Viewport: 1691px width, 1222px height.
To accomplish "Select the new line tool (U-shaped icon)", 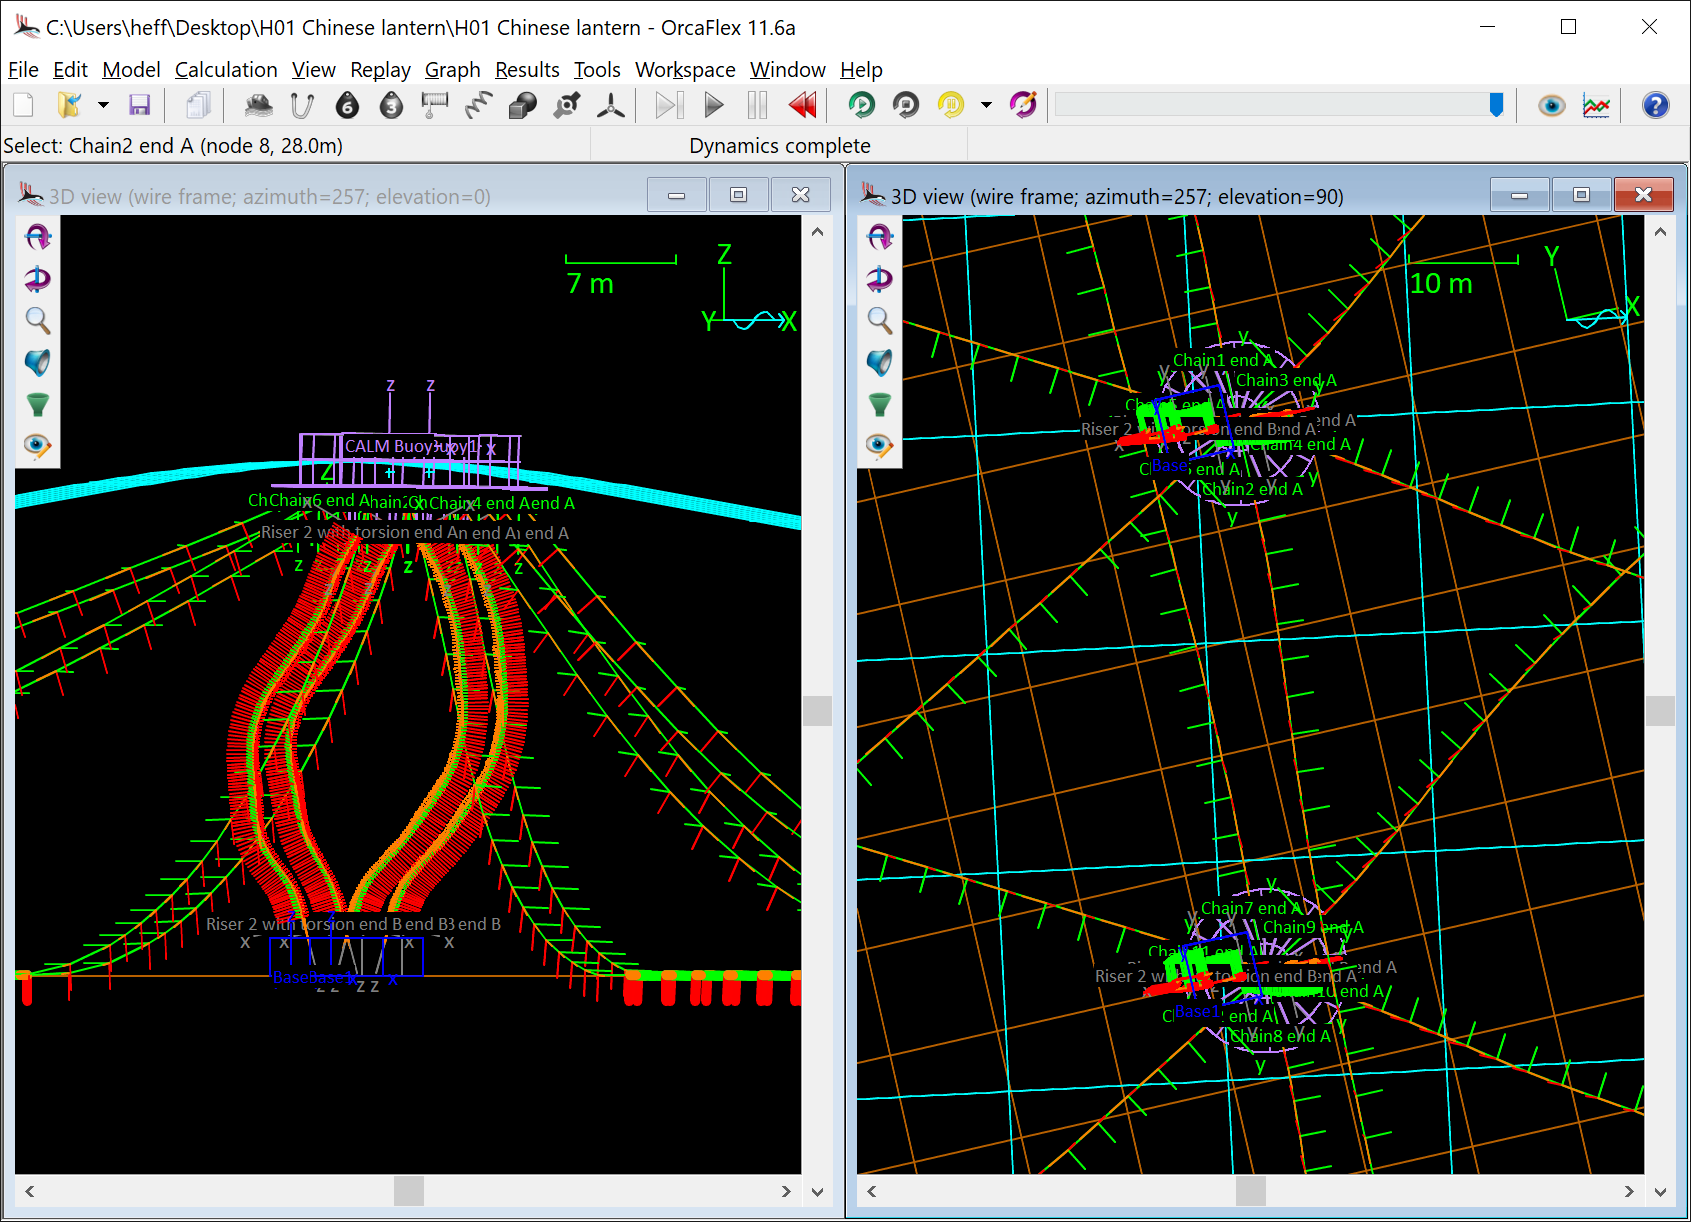I will [x=302, y=105].
